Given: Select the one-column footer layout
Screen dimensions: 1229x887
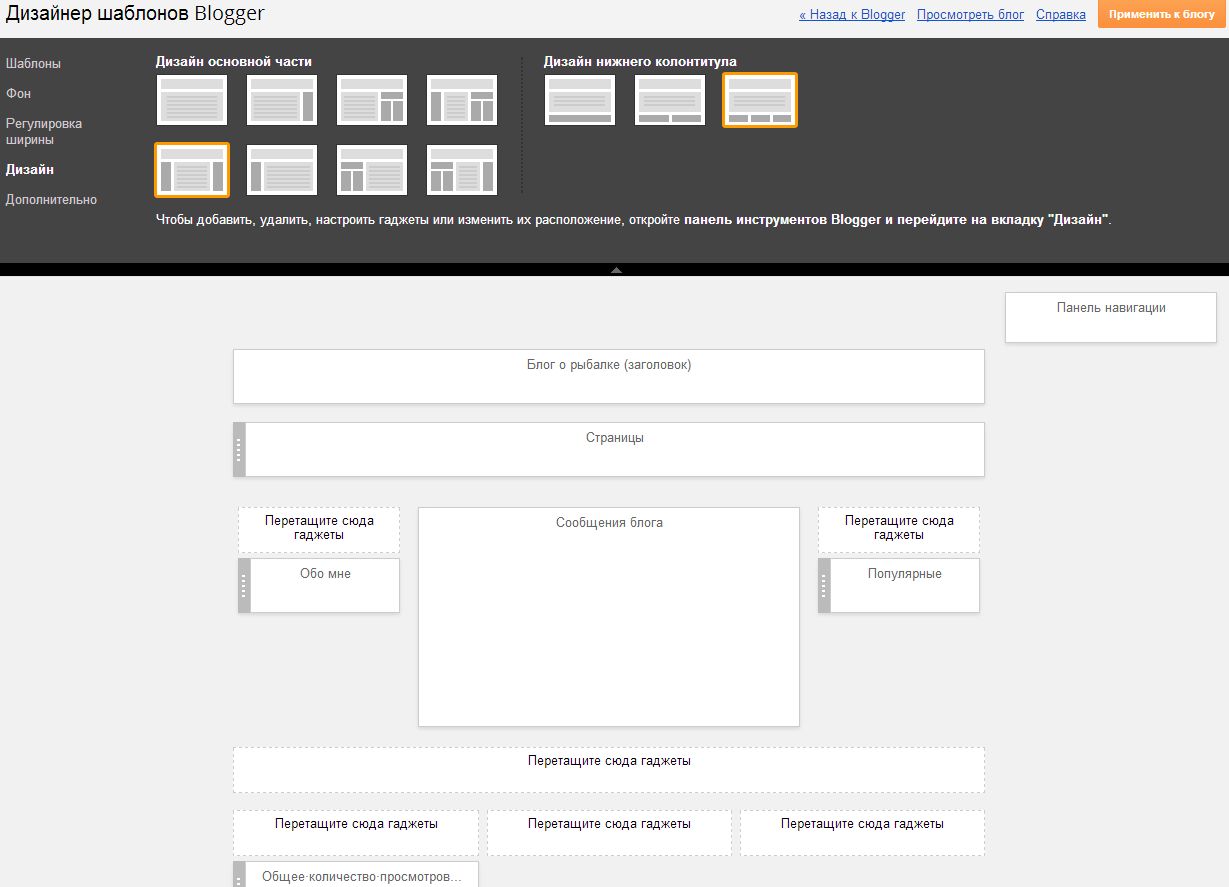Looking at the screenshot, I should [580, 100].
